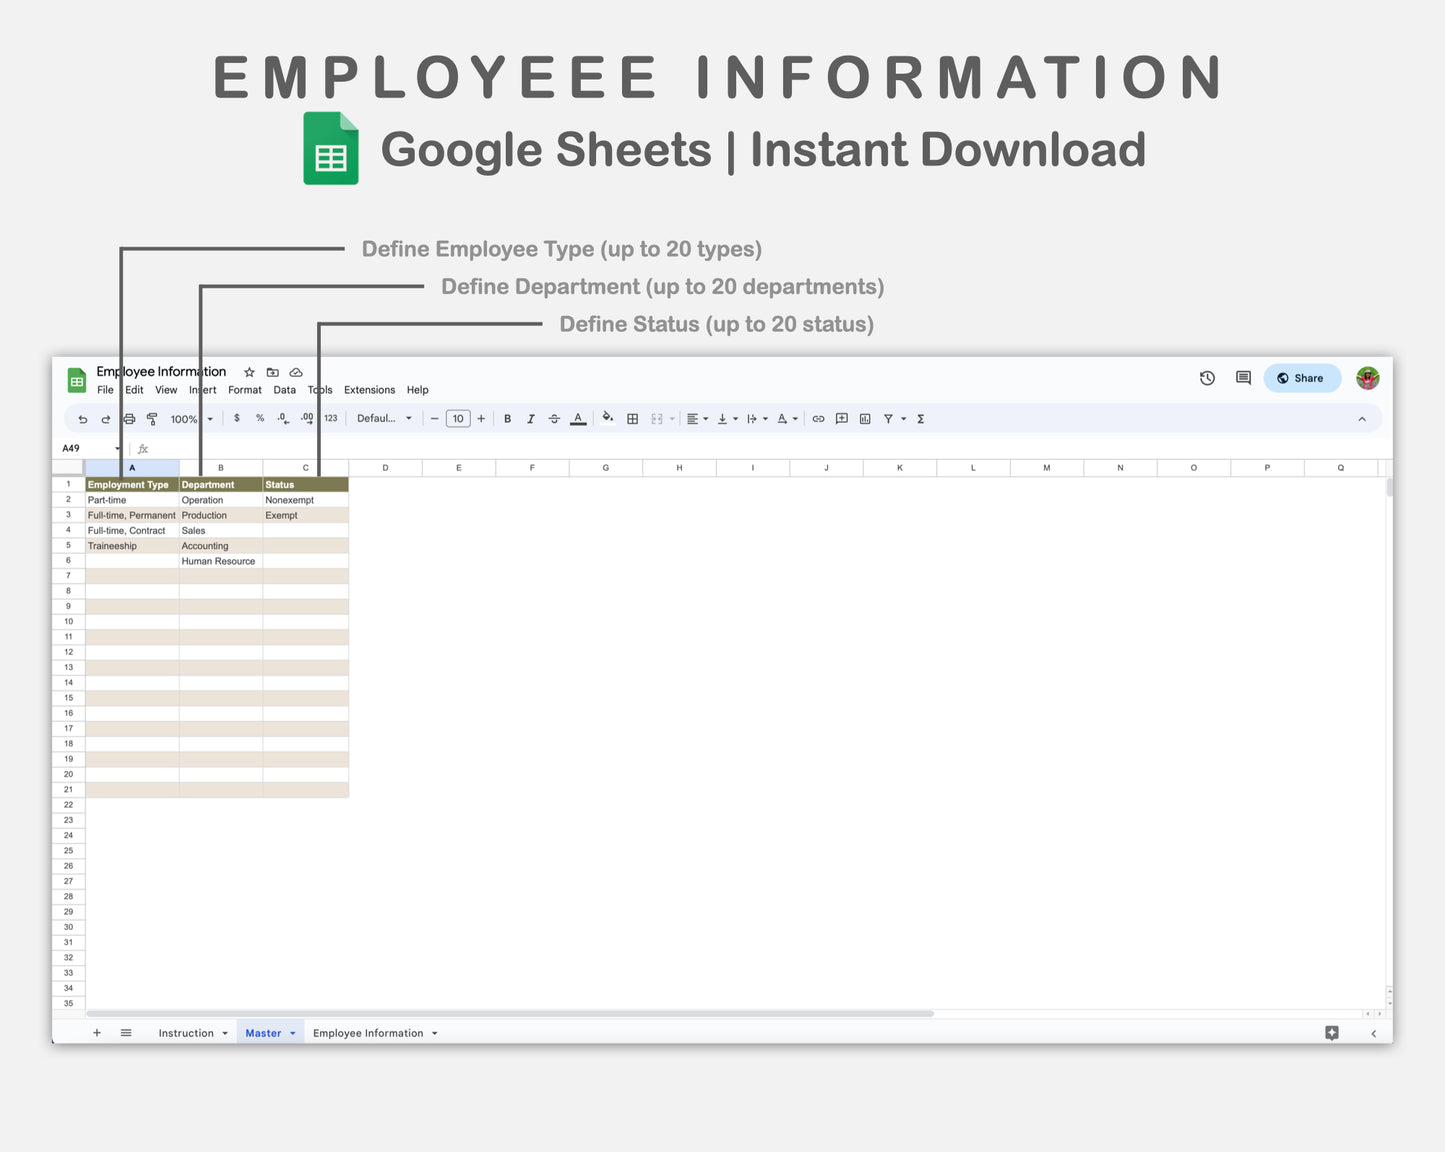This screenshot has height=1152, width=1445.
Task: Open the text color swatch
Action: (578, 418)
